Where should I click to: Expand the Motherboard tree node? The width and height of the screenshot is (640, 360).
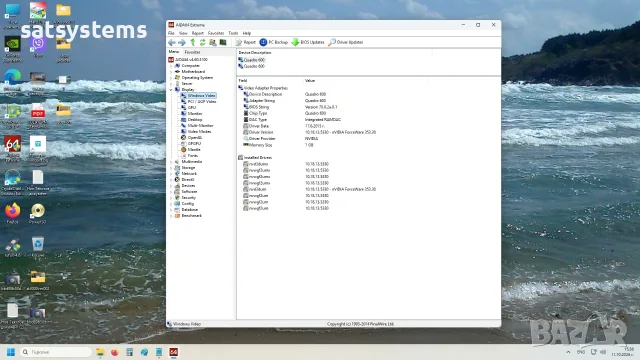171,72
